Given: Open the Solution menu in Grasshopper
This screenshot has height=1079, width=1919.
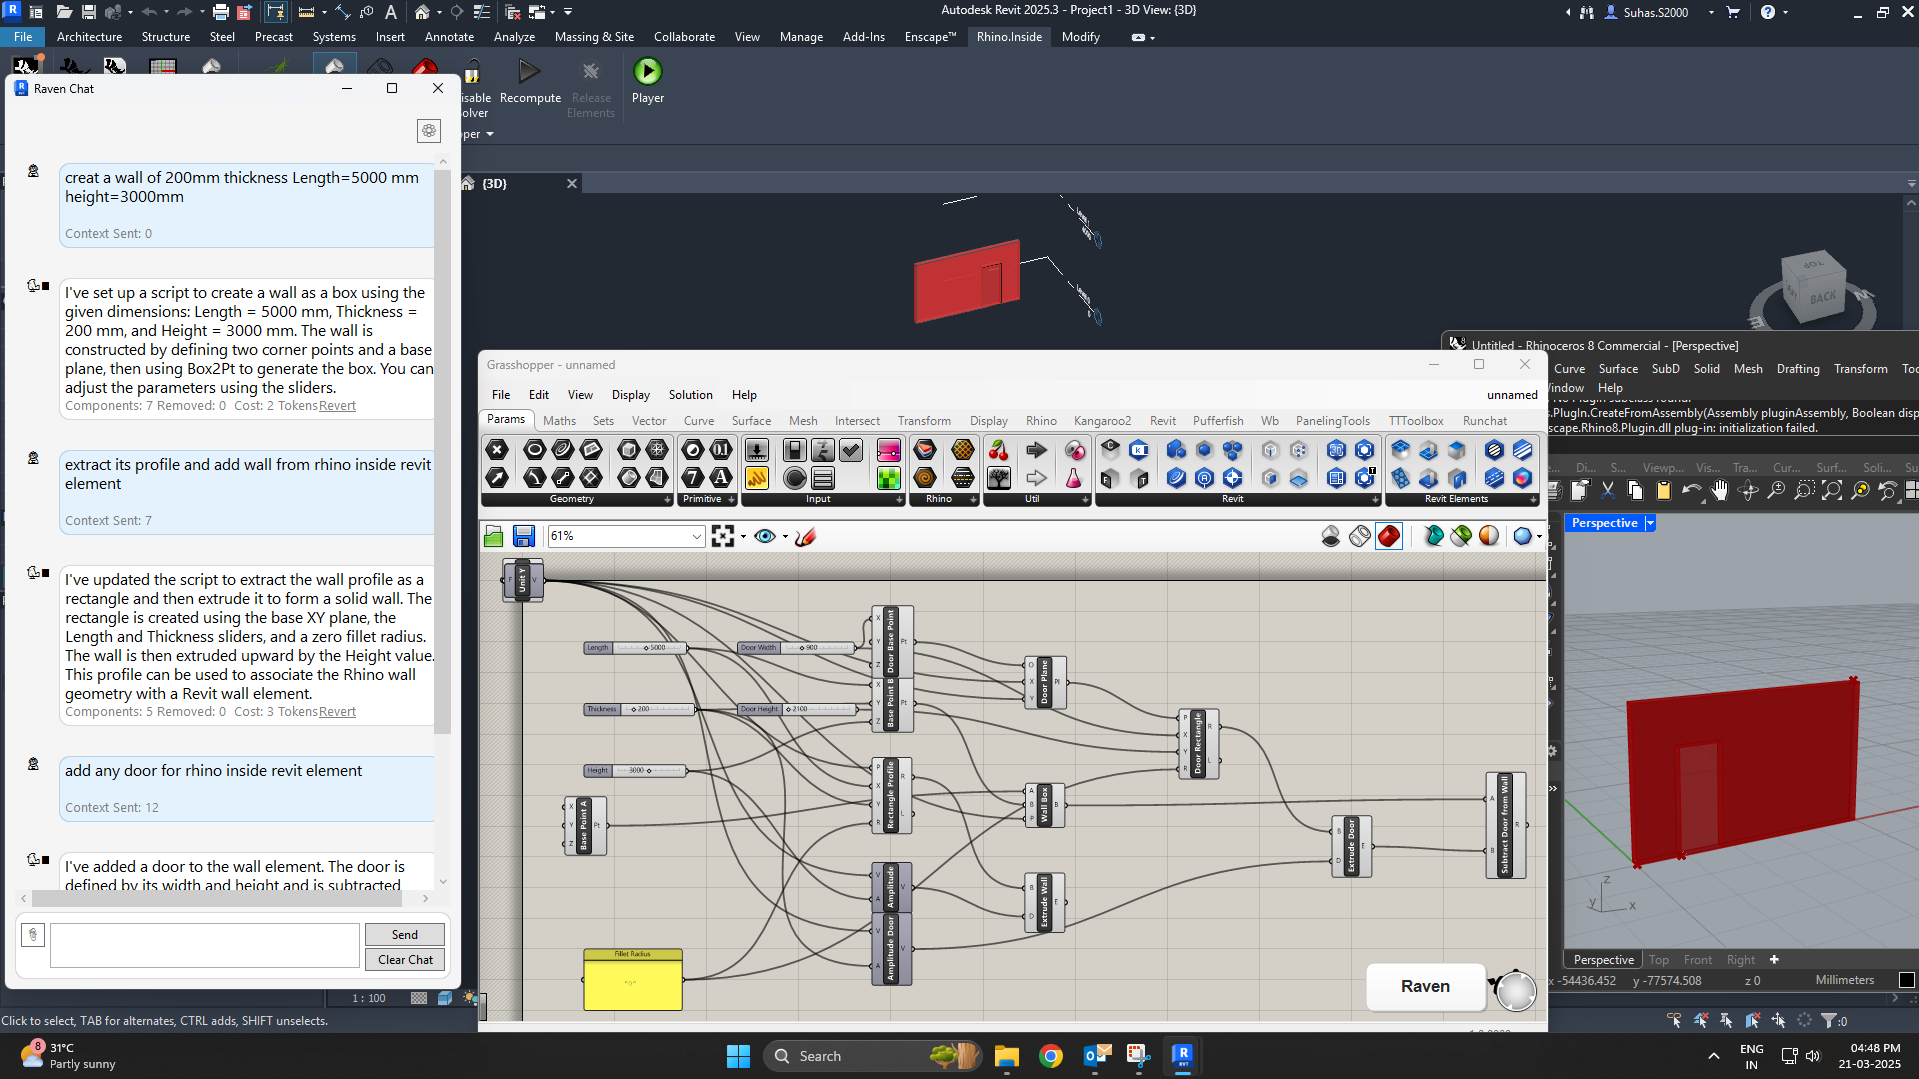Looking at the screenshot, I should [x=690, y=394].
